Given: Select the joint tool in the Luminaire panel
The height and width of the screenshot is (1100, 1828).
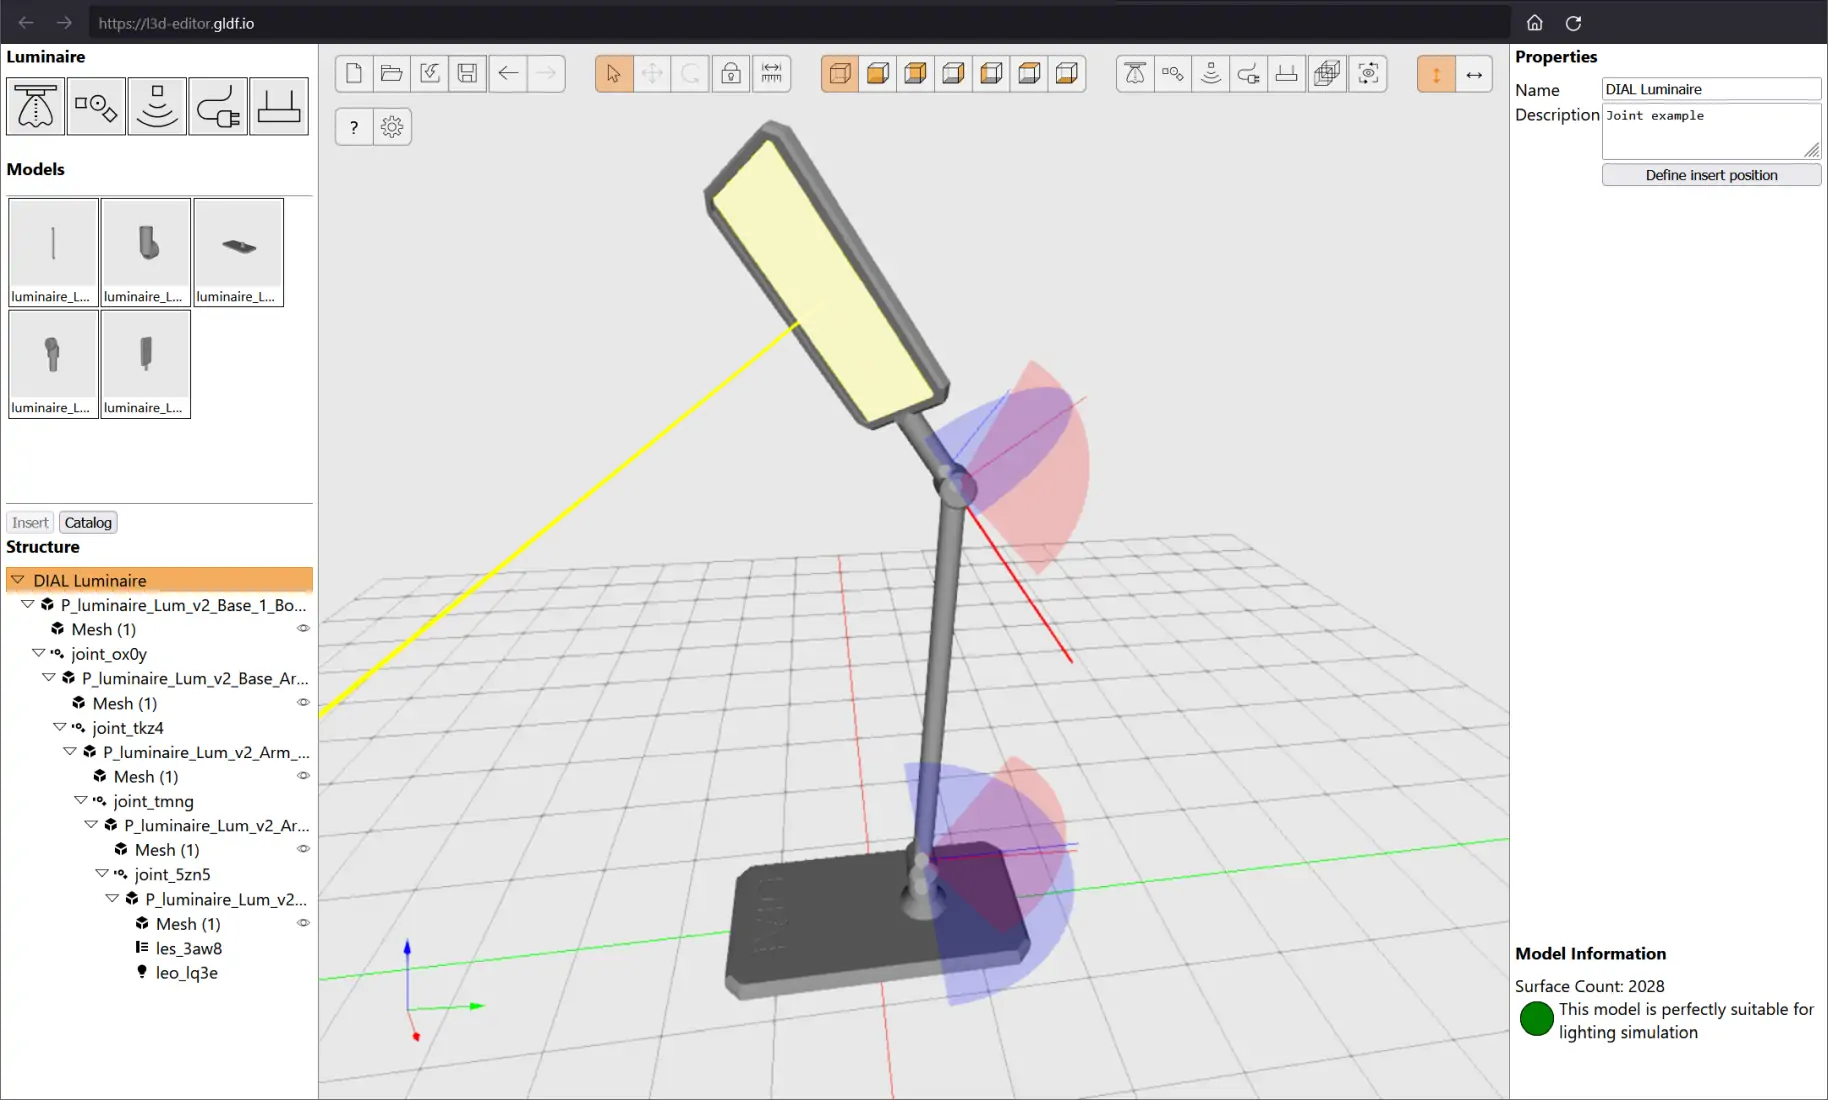Looking at the screenshot, I should pyautogui.click(x=96, y=106).
